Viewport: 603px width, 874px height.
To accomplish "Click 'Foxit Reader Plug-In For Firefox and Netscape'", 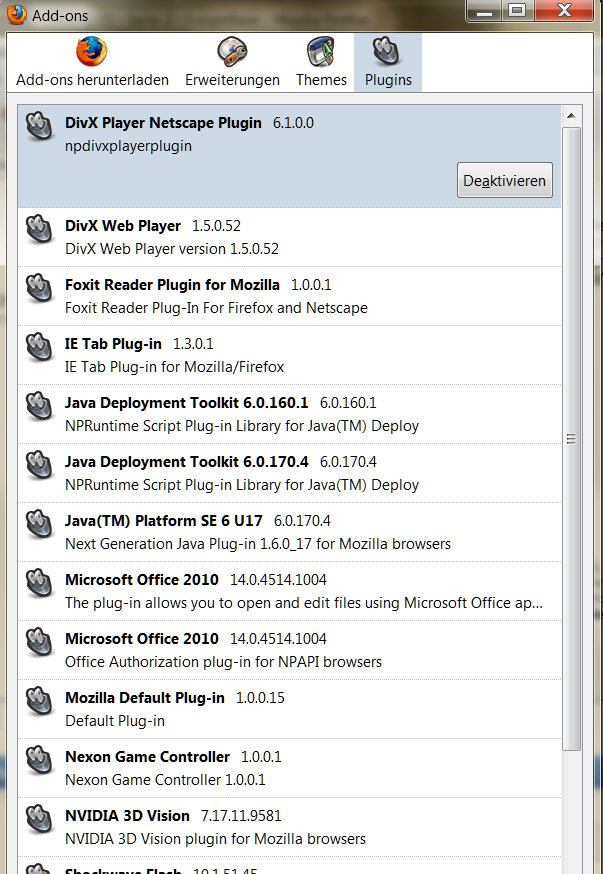I will click(216, 308).
